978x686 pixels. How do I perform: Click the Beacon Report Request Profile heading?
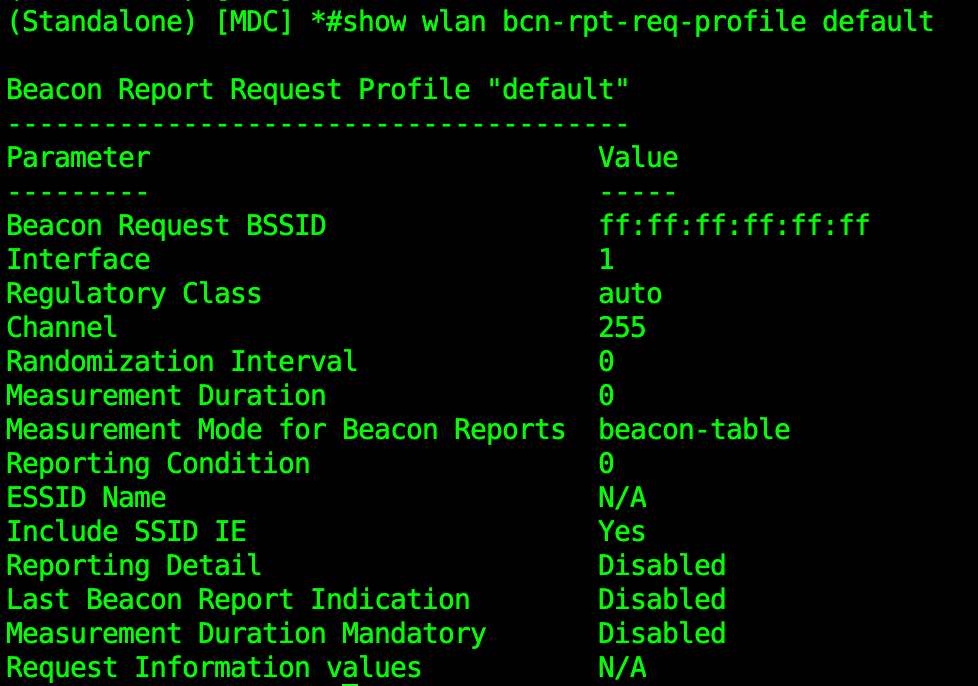tap(318, 89)
